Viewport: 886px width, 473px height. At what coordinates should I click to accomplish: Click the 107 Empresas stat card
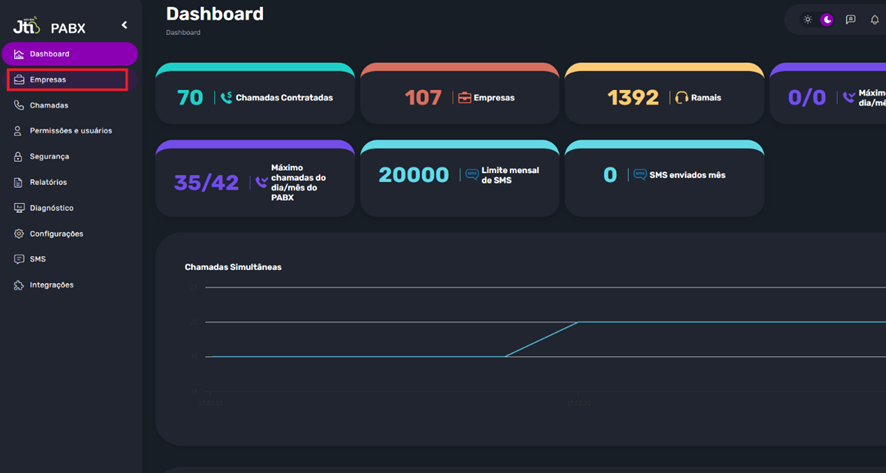[x=459, y=97]
